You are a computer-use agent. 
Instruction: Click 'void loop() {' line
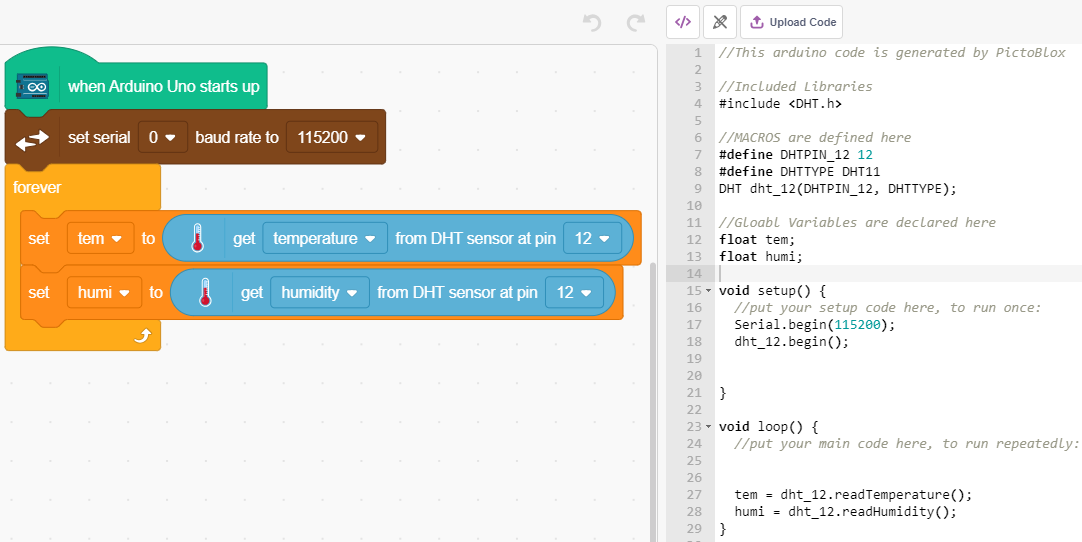coord(768,427)
